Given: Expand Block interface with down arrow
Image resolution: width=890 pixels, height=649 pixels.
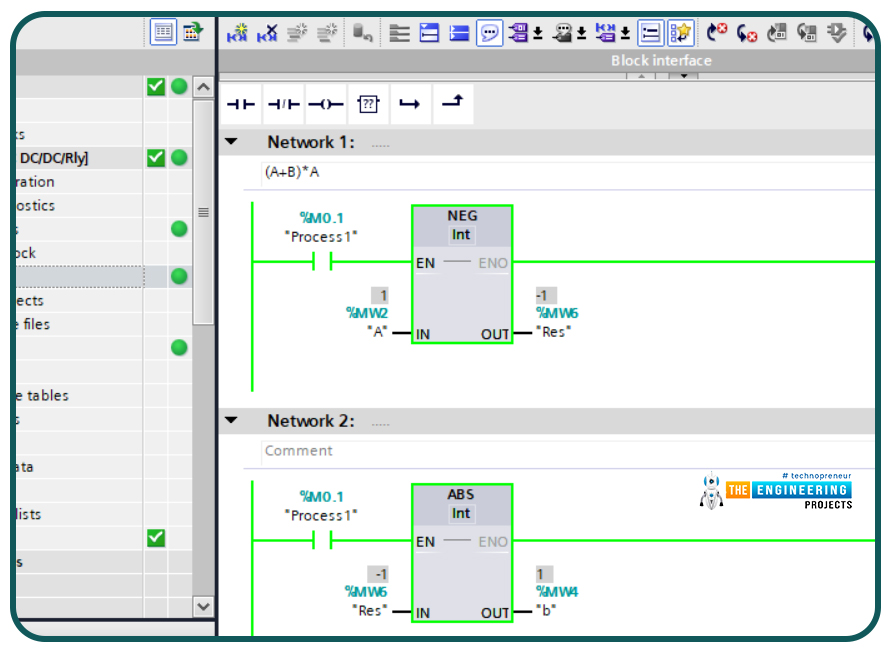Looking at the screenshot, I should (x=684, y=76).
